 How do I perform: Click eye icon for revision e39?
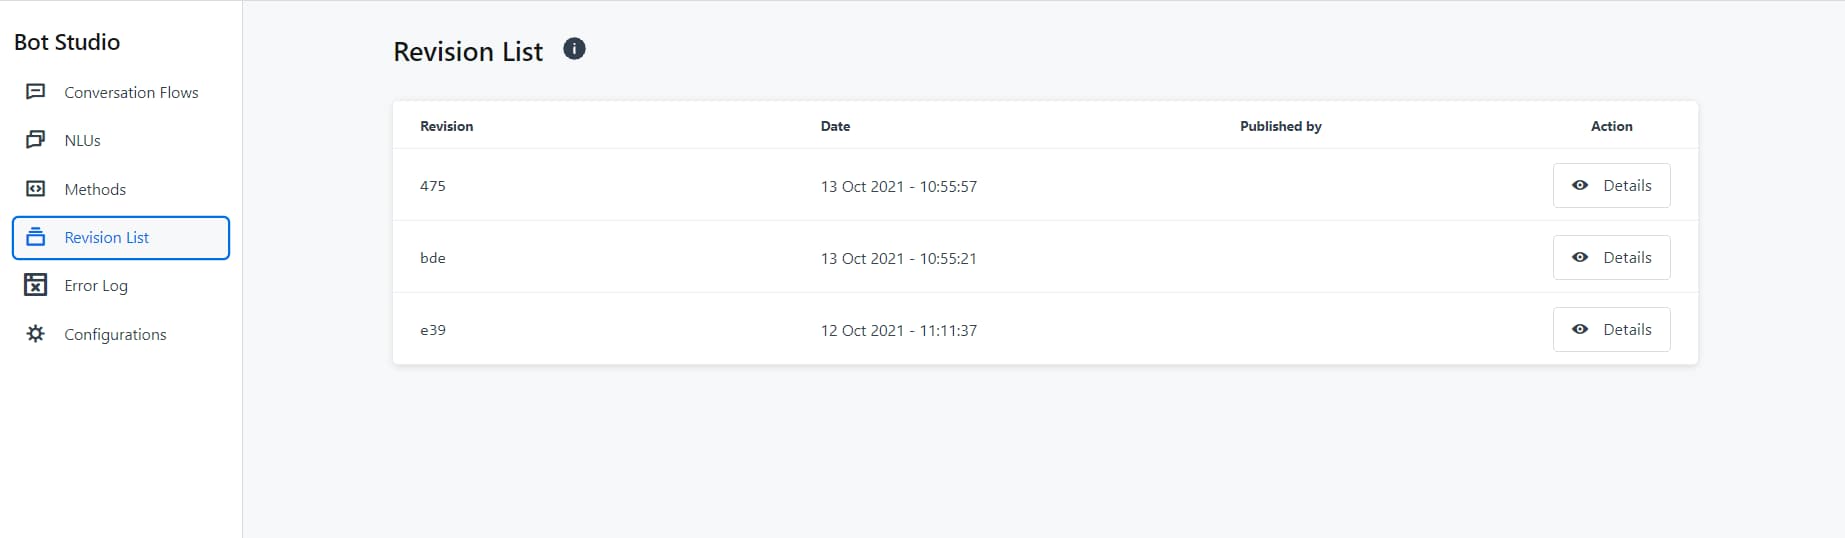1580,329
